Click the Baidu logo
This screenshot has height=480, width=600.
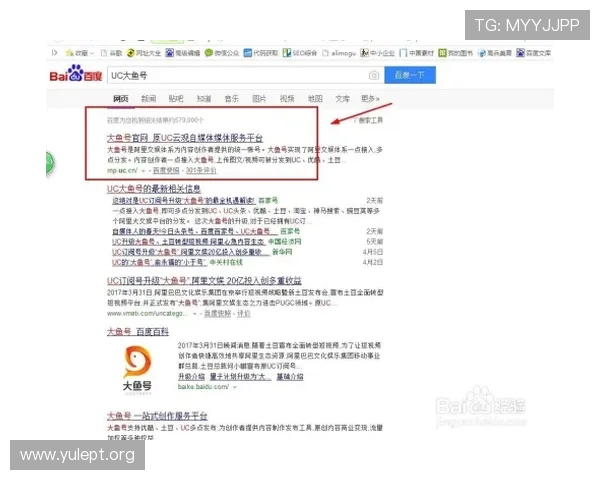coord(76,74)
